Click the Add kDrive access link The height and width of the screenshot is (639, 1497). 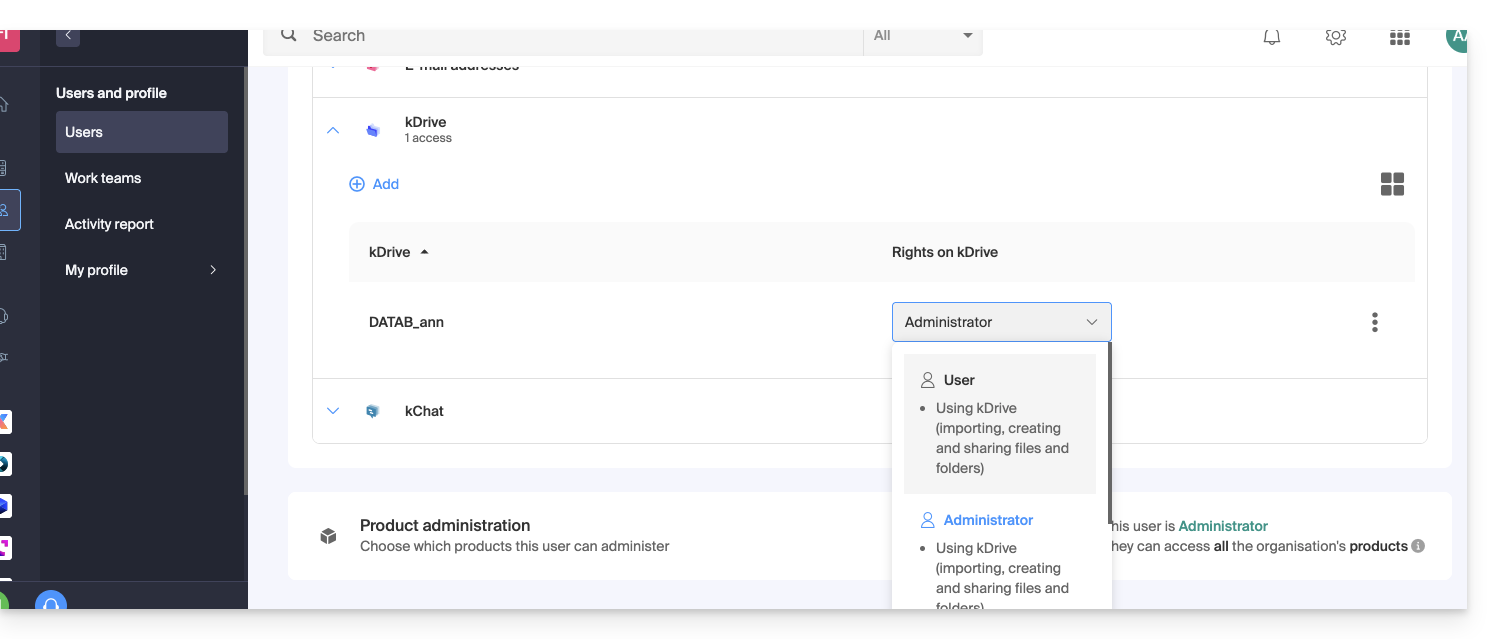pos(374,184)
